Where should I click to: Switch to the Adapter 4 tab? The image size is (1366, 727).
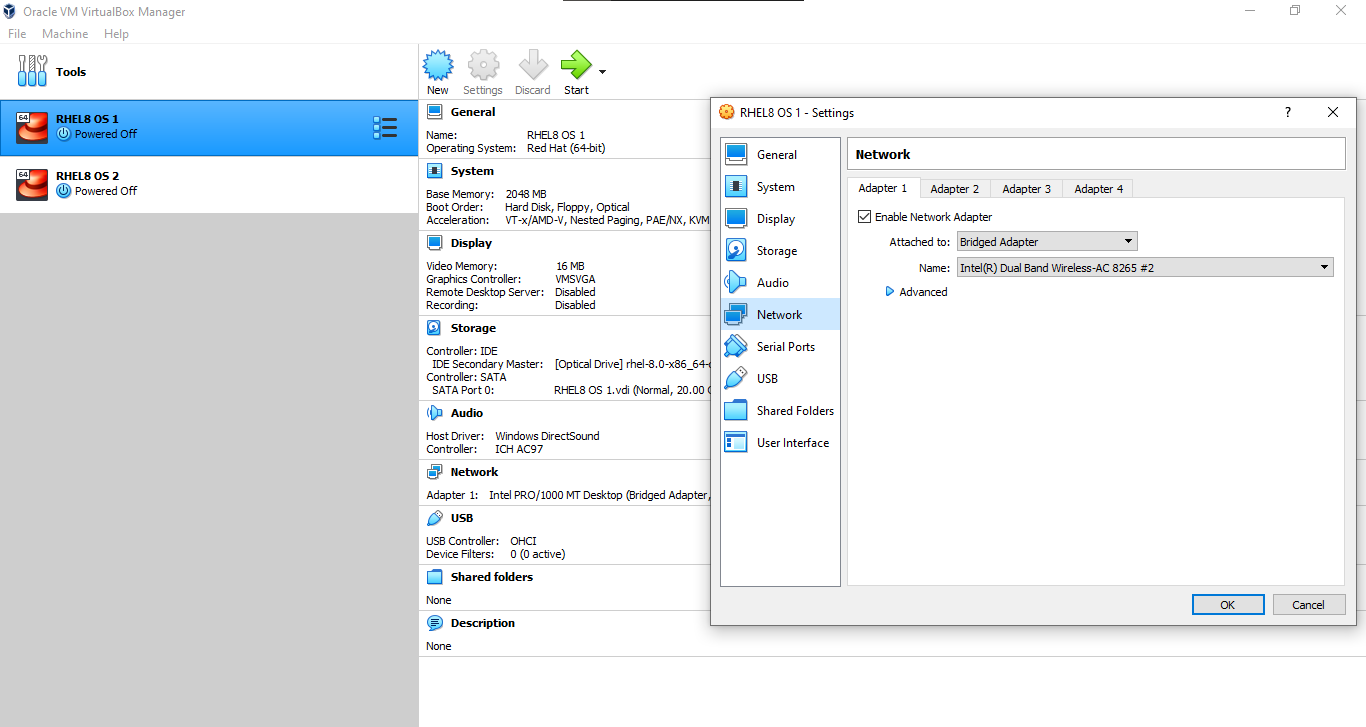pyautogui.click(x=1098, y=189)
